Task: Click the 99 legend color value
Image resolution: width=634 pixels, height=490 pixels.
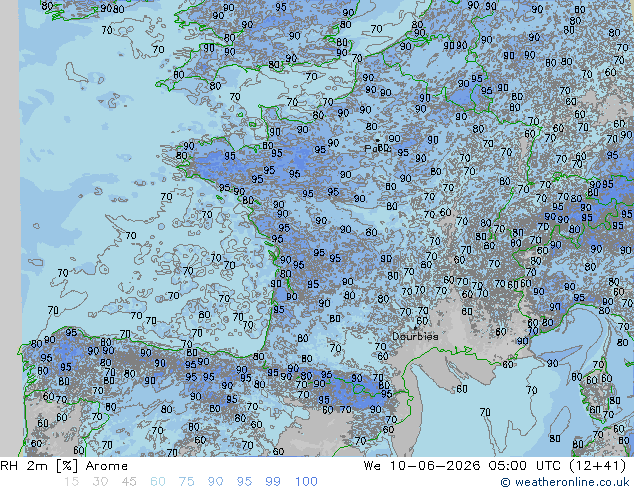Action: point(273,482)
